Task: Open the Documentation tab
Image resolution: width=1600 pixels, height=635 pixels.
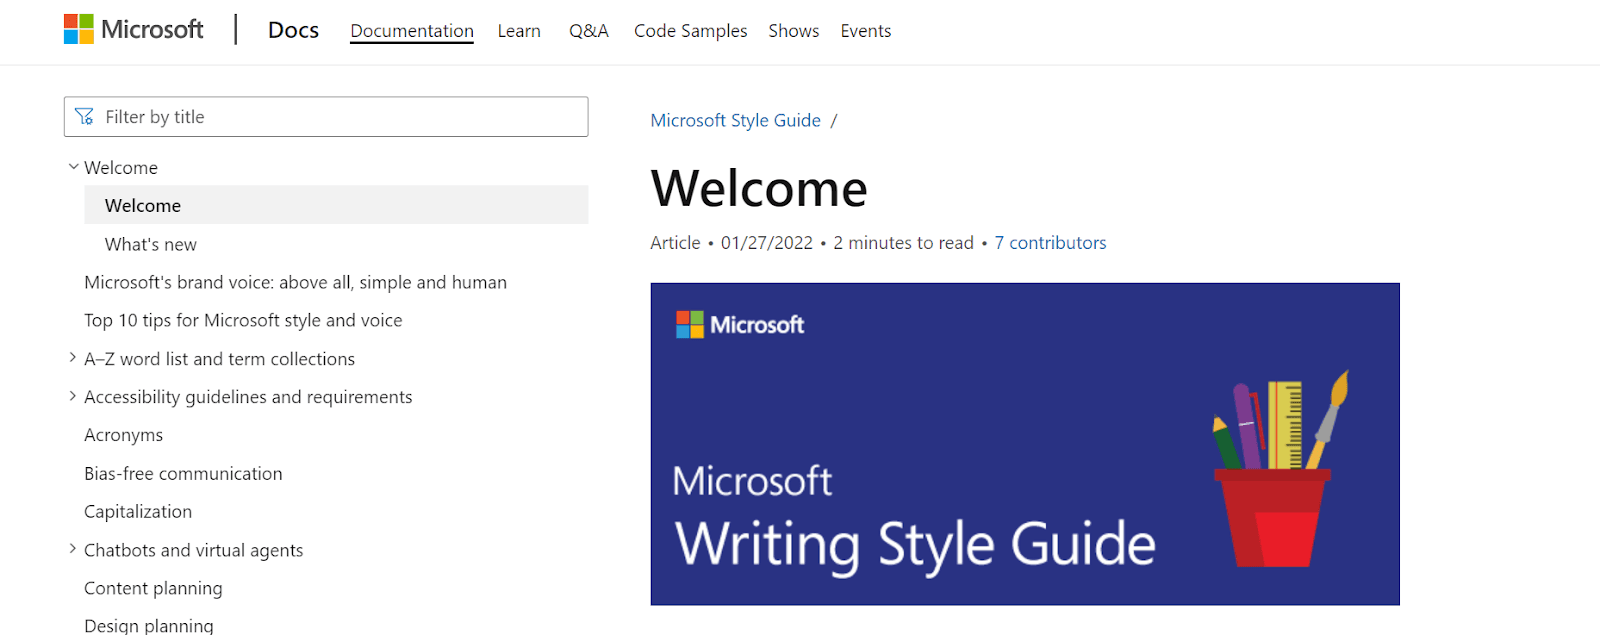Action: pos(411,31)
